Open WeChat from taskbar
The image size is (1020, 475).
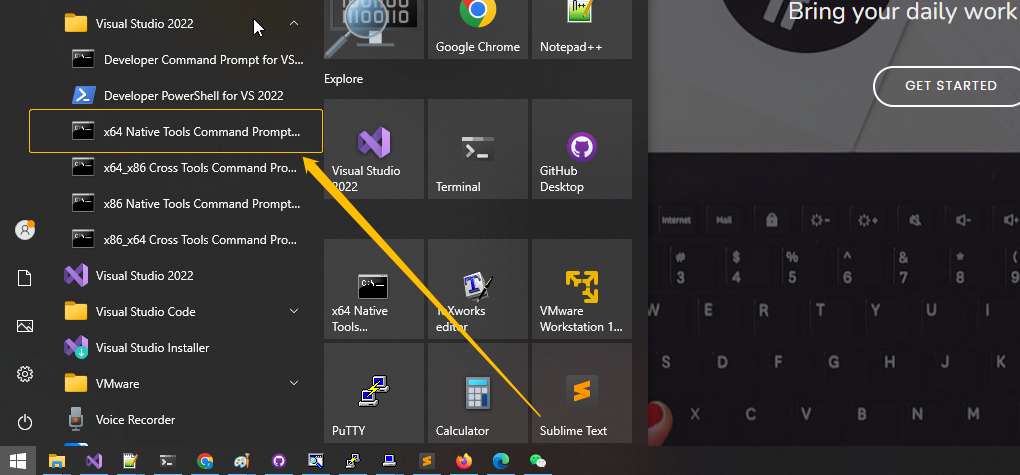click(538, 461)
